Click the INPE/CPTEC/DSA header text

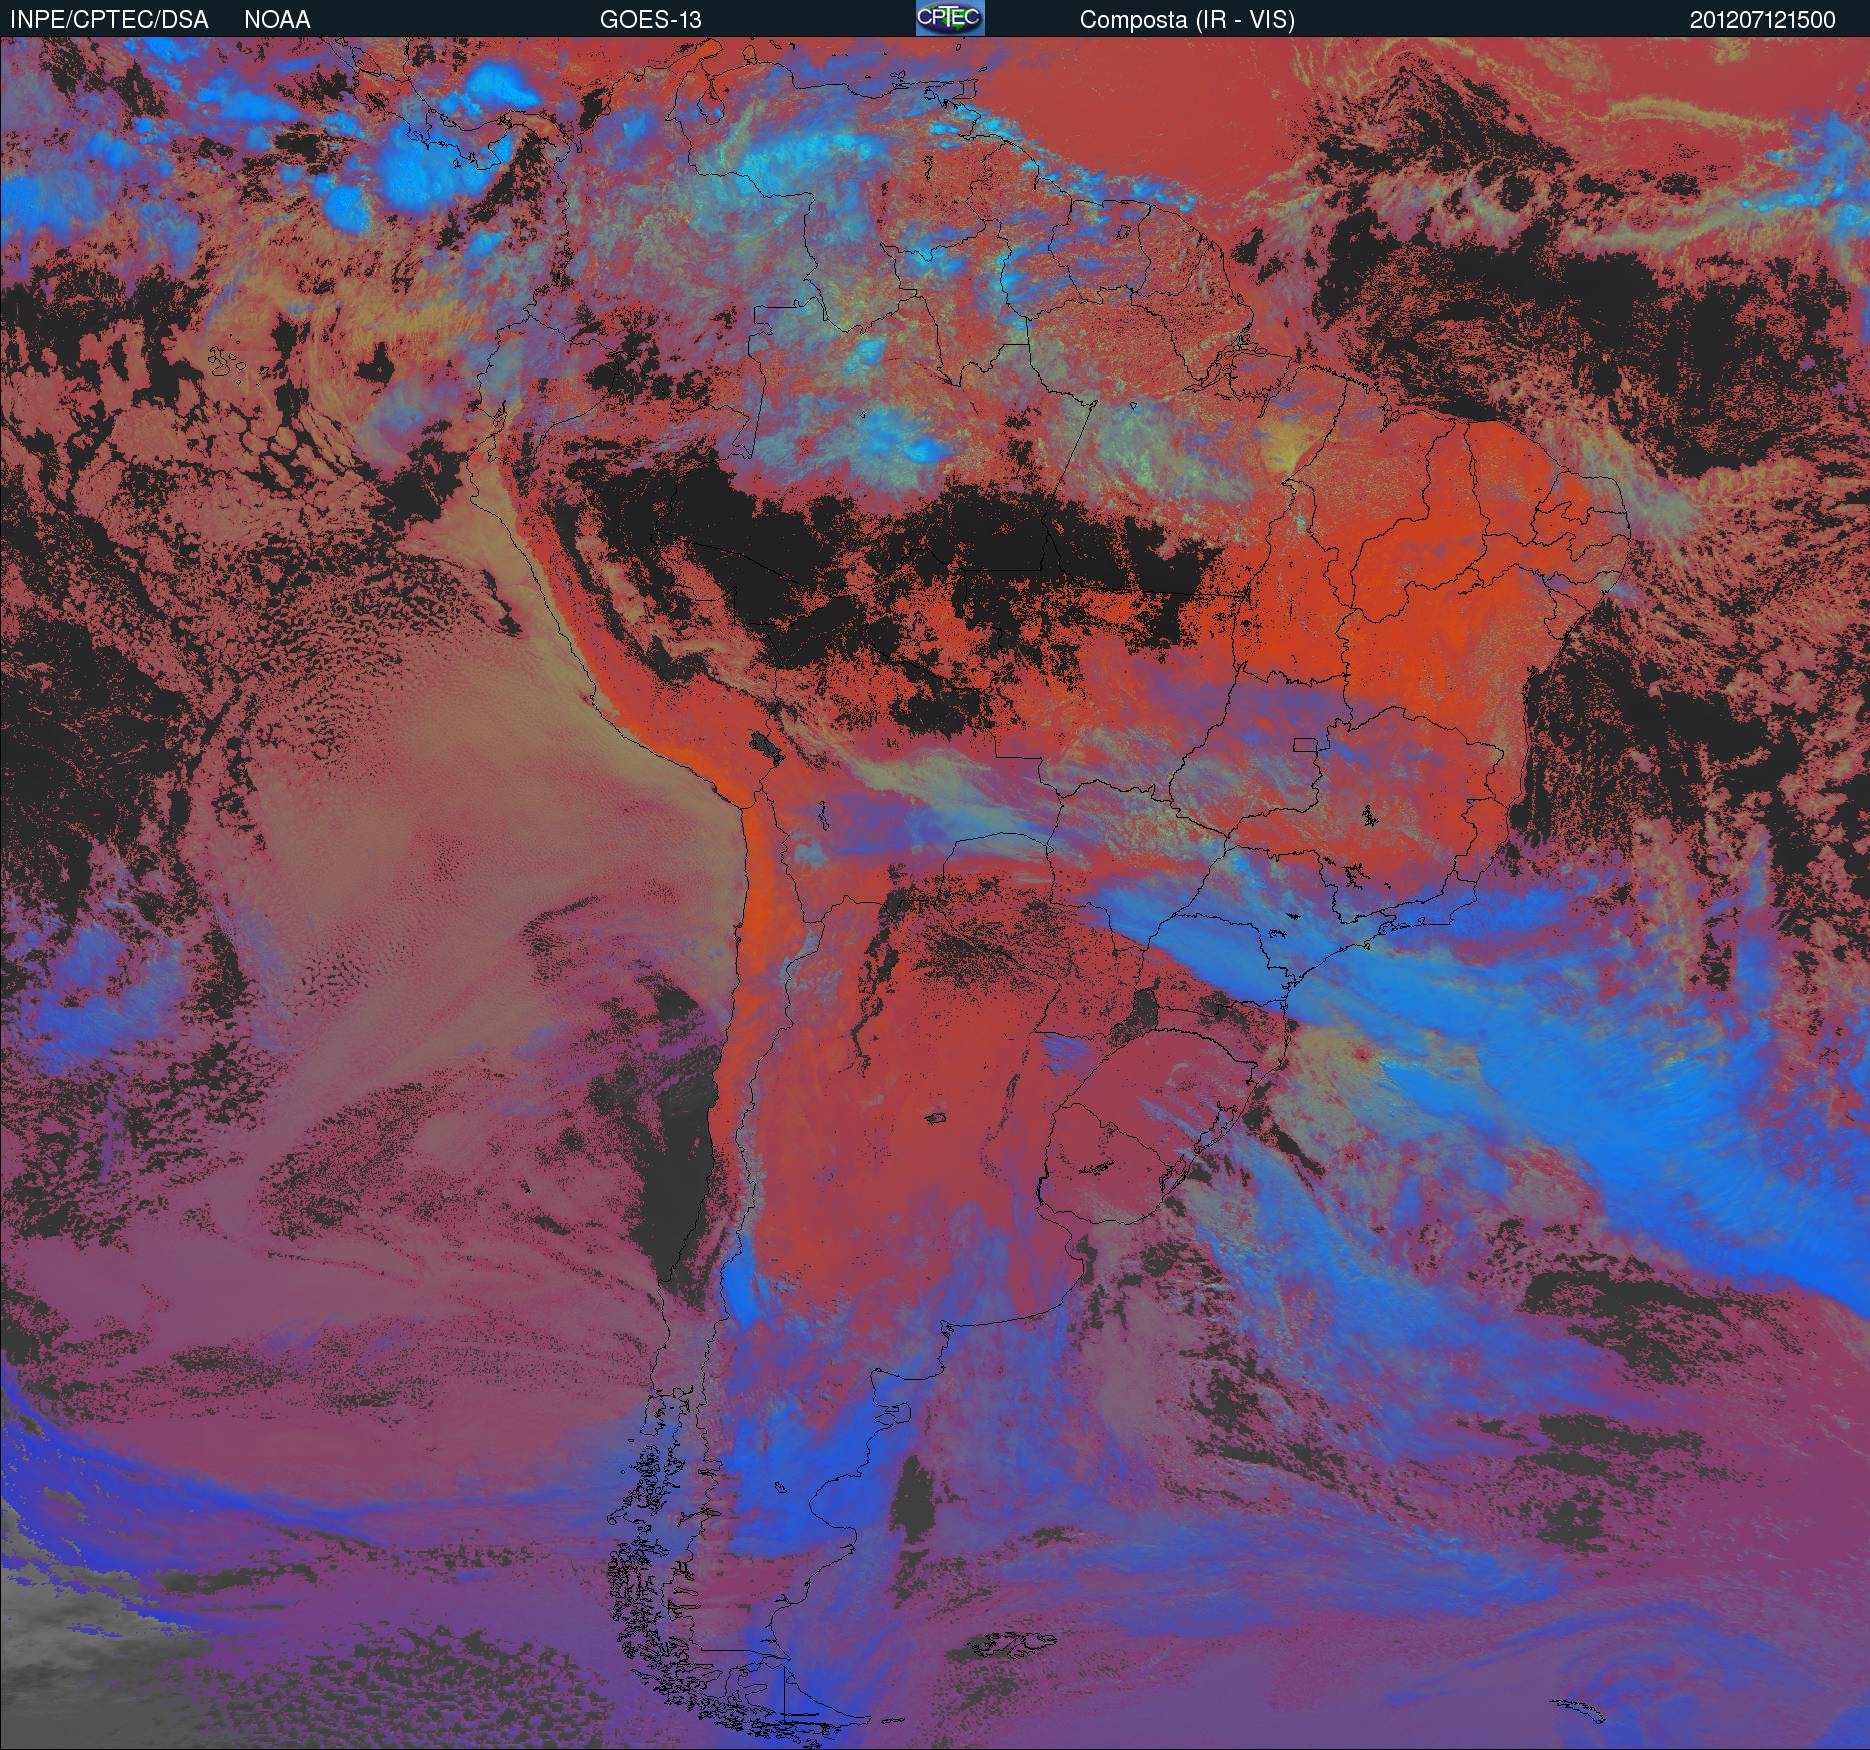[x=109, y=20]
